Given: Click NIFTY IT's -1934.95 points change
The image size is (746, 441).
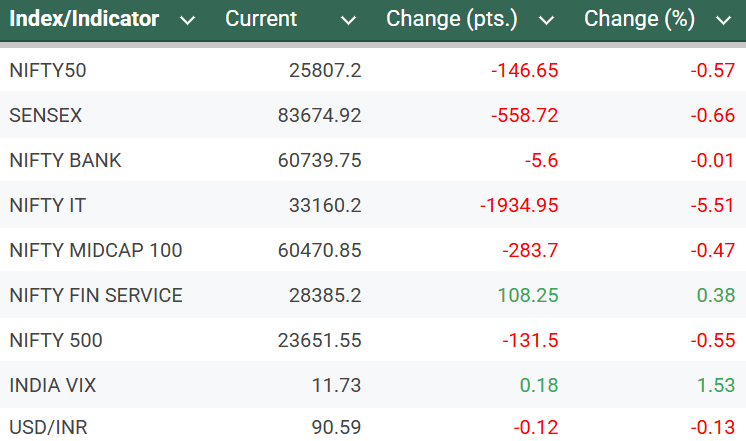Looking at the screenshot, I should [519, 205].
